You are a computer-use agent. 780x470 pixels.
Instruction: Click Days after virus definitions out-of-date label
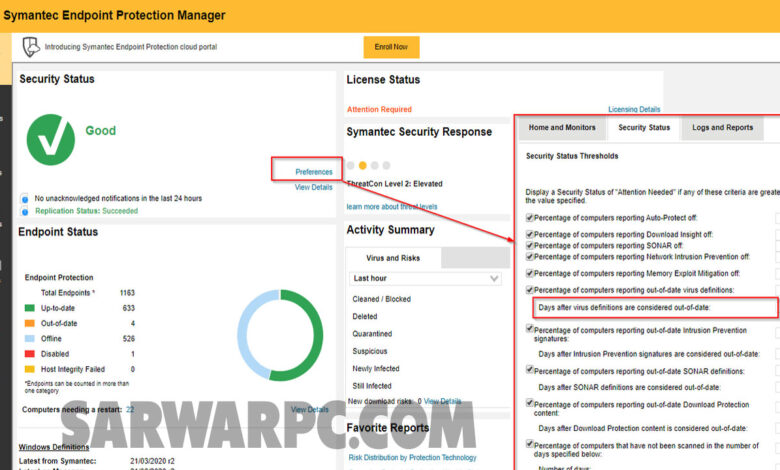point(624,308)
